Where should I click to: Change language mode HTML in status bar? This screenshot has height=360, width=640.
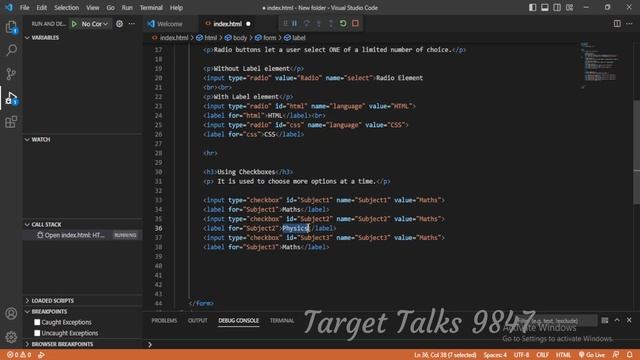(x=563, y=355)
